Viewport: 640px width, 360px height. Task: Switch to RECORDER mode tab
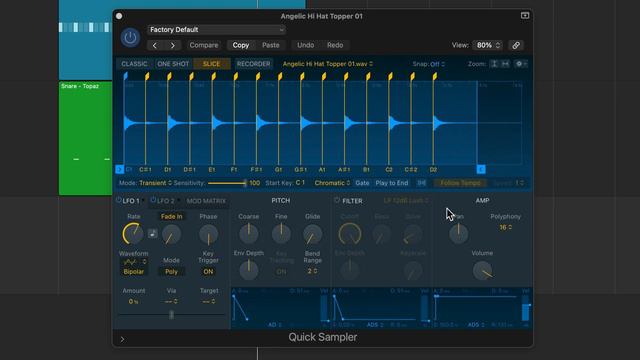pos(253,64)
